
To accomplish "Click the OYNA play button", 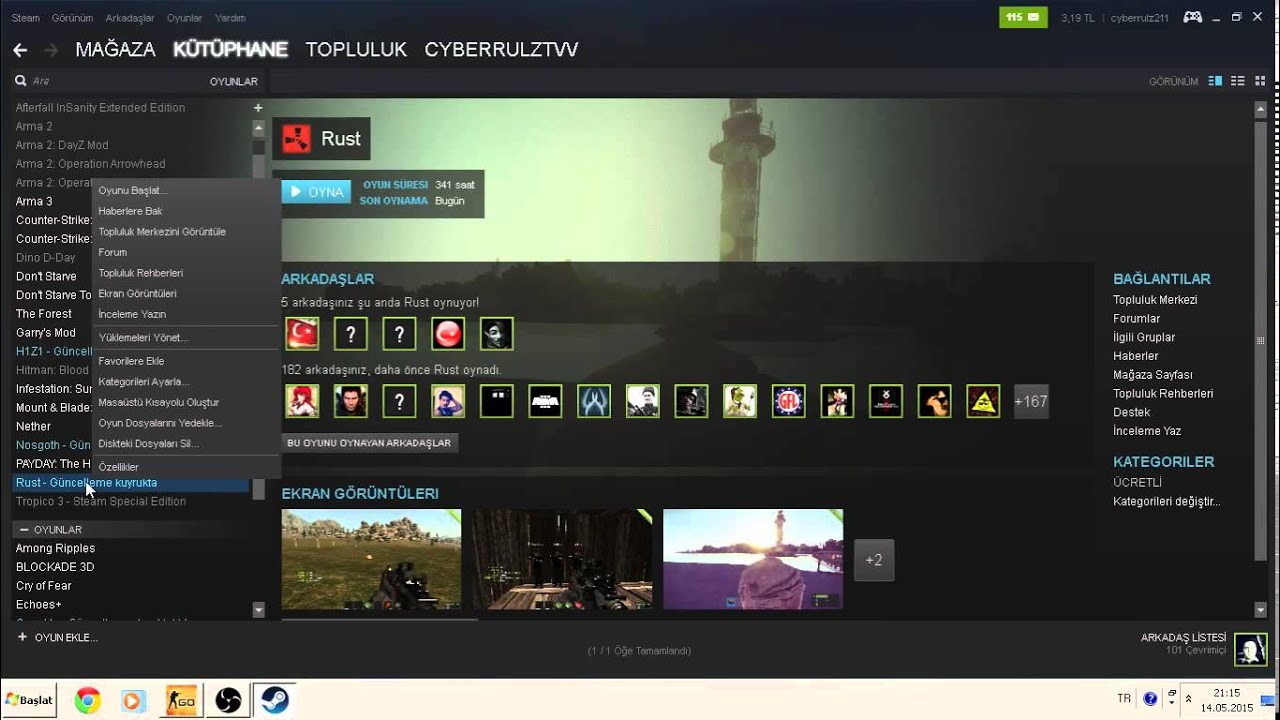I will 316,192.
